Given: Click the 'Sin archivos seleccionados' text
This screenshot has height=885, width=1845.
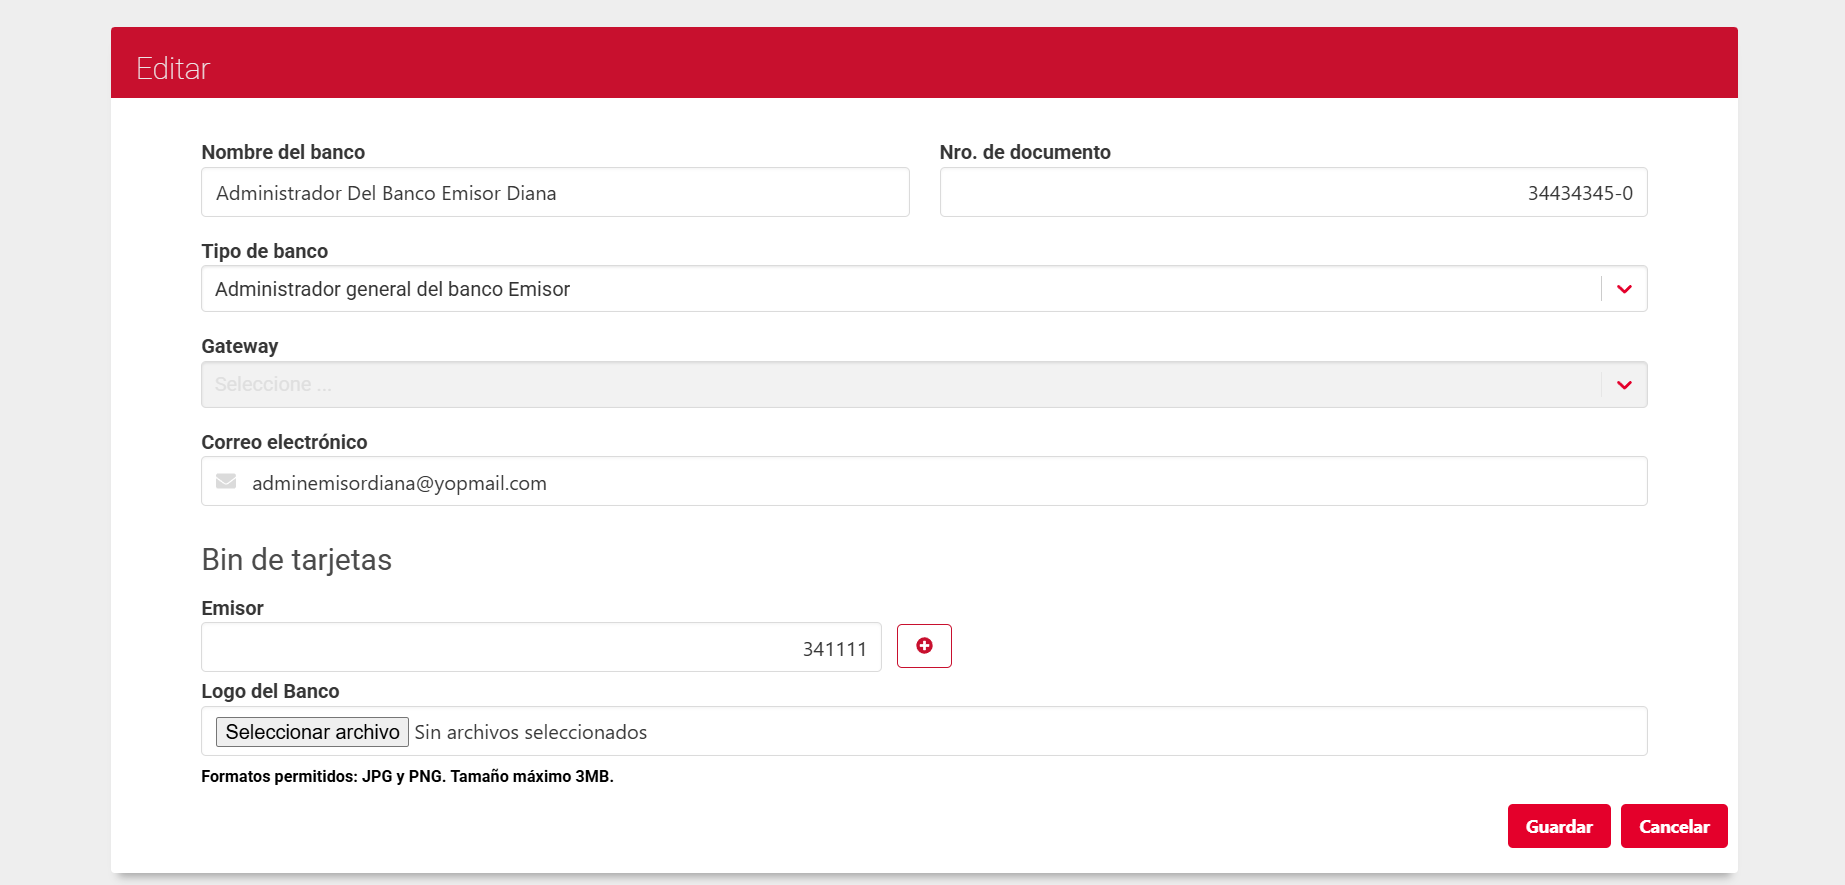Looking at the screenshot, I should point(531,733).
